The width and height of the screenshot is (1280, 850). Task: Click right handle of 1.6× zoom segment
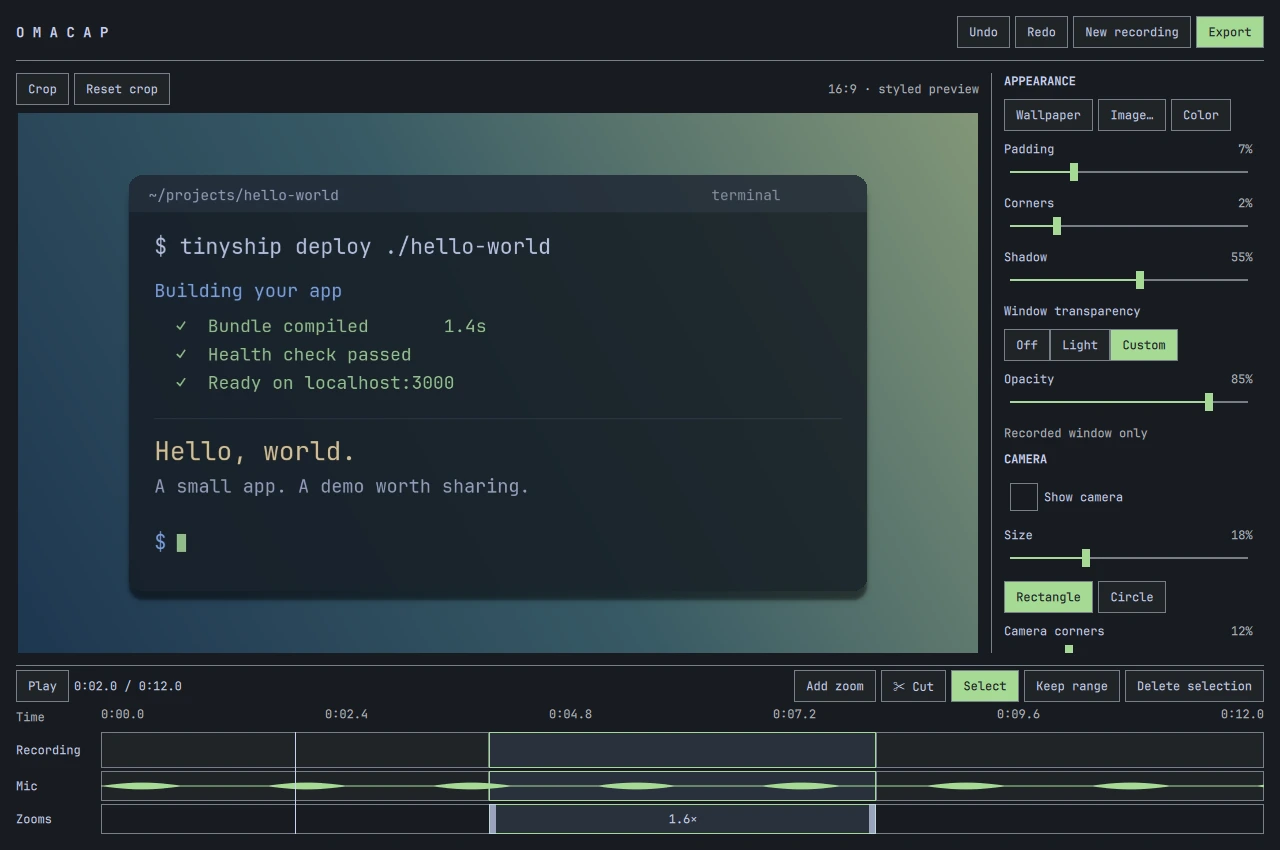coord(872,819)
